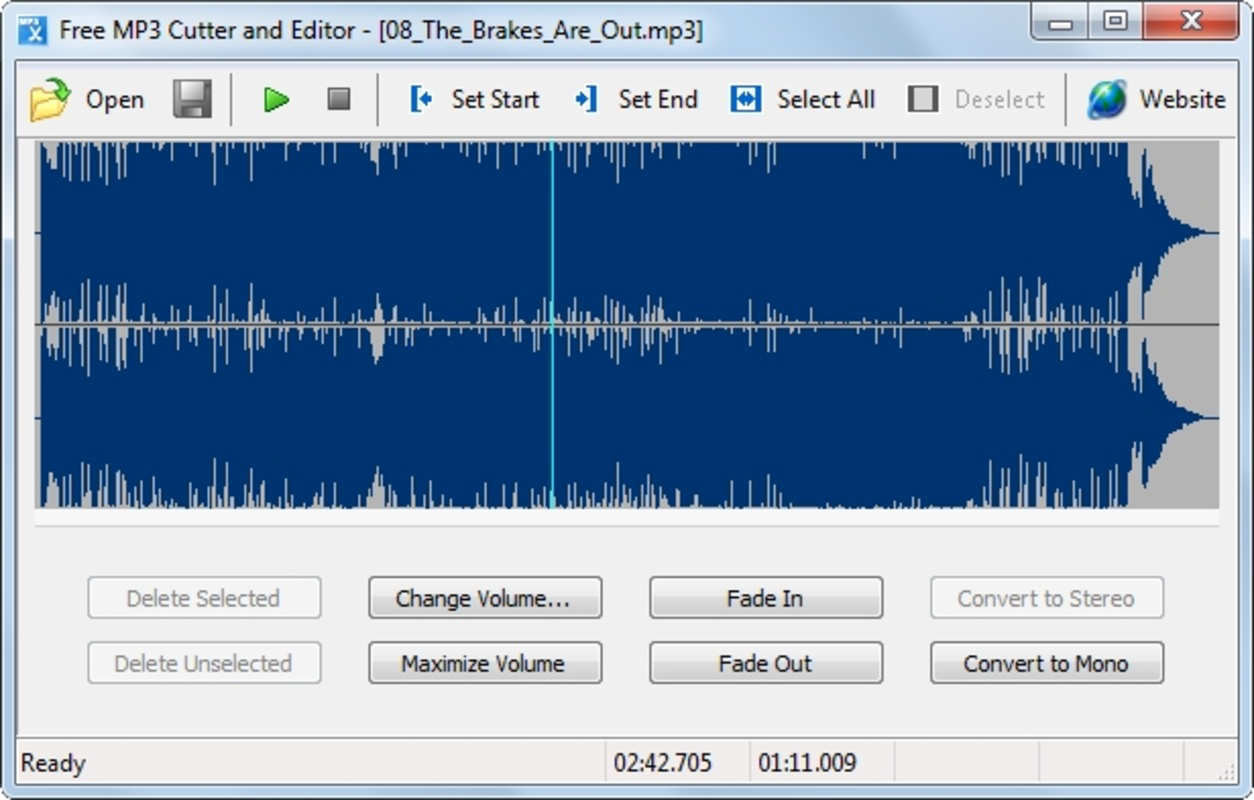Viewport: 1254px width, 800px height.
Task: Click the resize grip in status bar corner
Action: (1227, 772)
